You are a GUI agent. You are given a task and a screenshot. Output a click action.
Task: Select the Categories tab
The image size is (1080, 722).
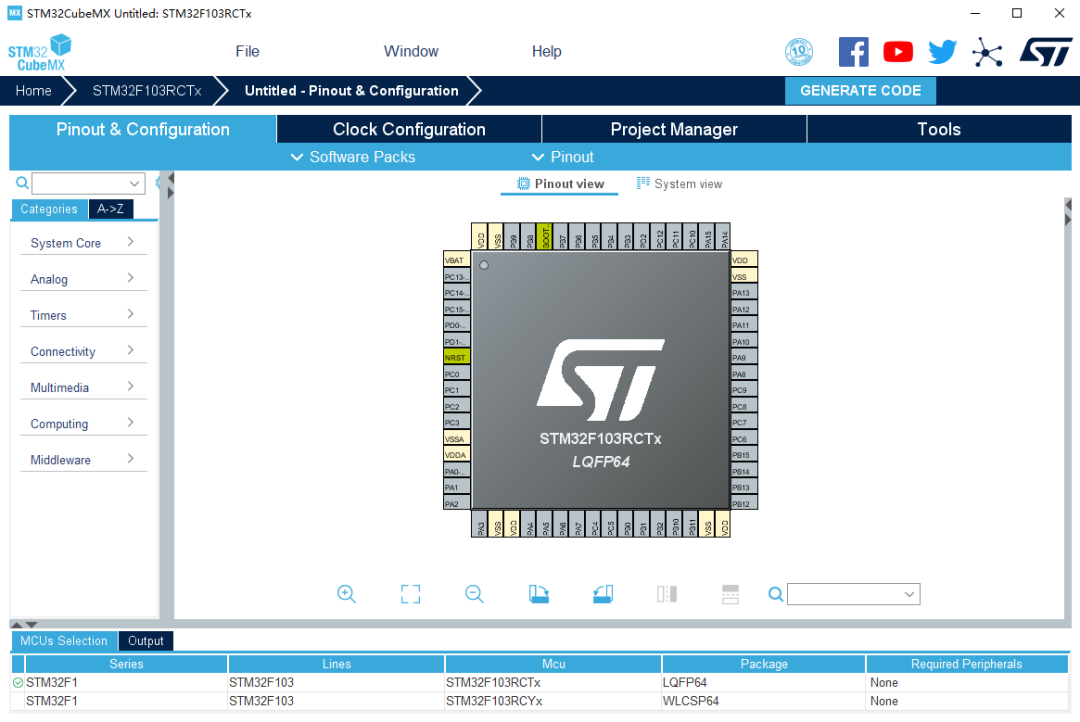[49, 209]
